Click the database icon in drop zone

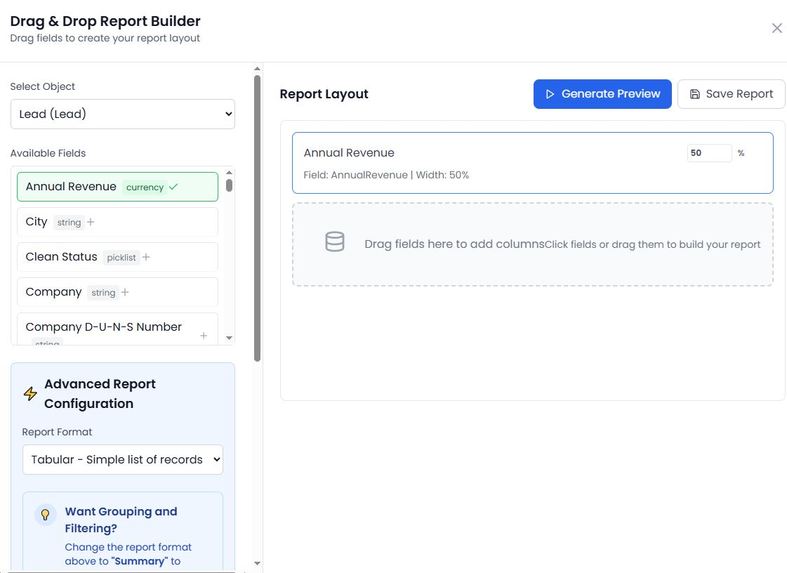(335, 242)
